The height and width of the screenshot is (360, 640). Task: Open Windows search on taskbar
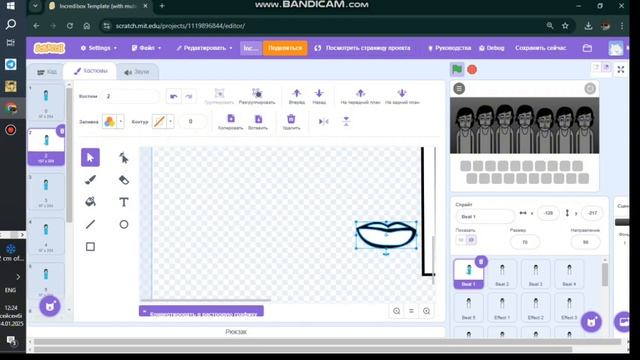click(11, 24)
